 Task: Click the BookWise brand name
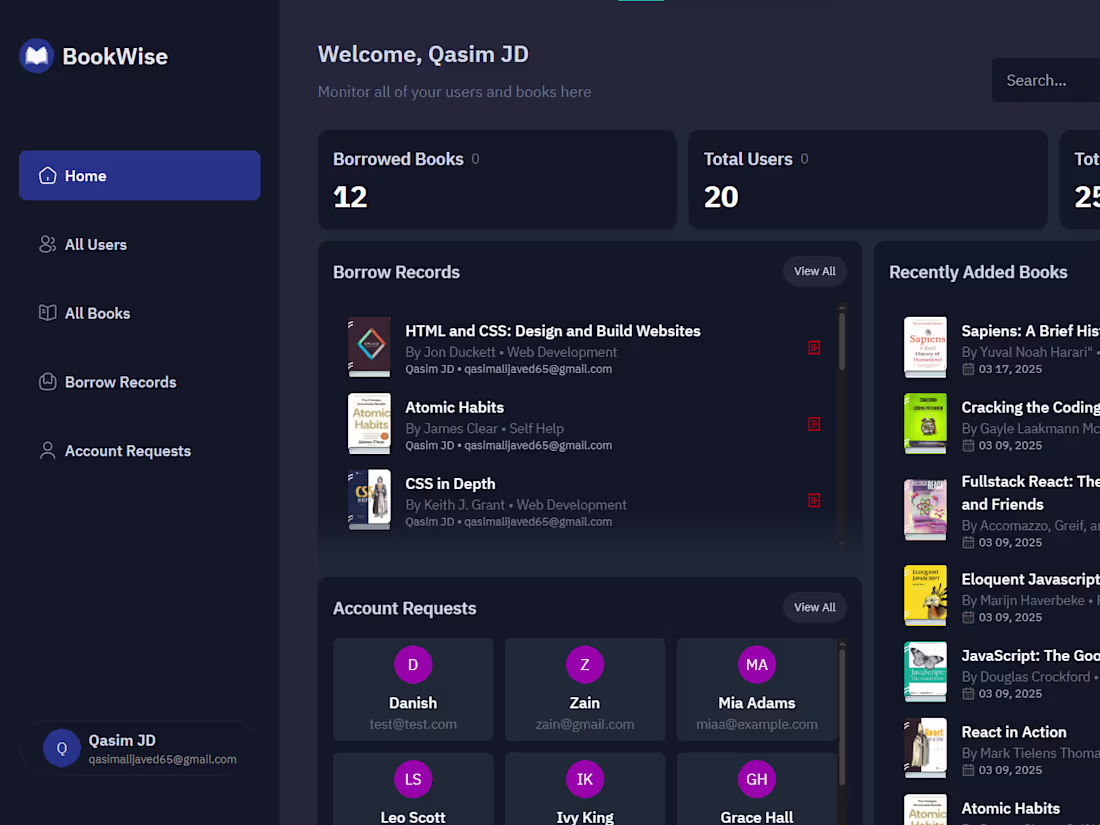click(x=115, y=56)
